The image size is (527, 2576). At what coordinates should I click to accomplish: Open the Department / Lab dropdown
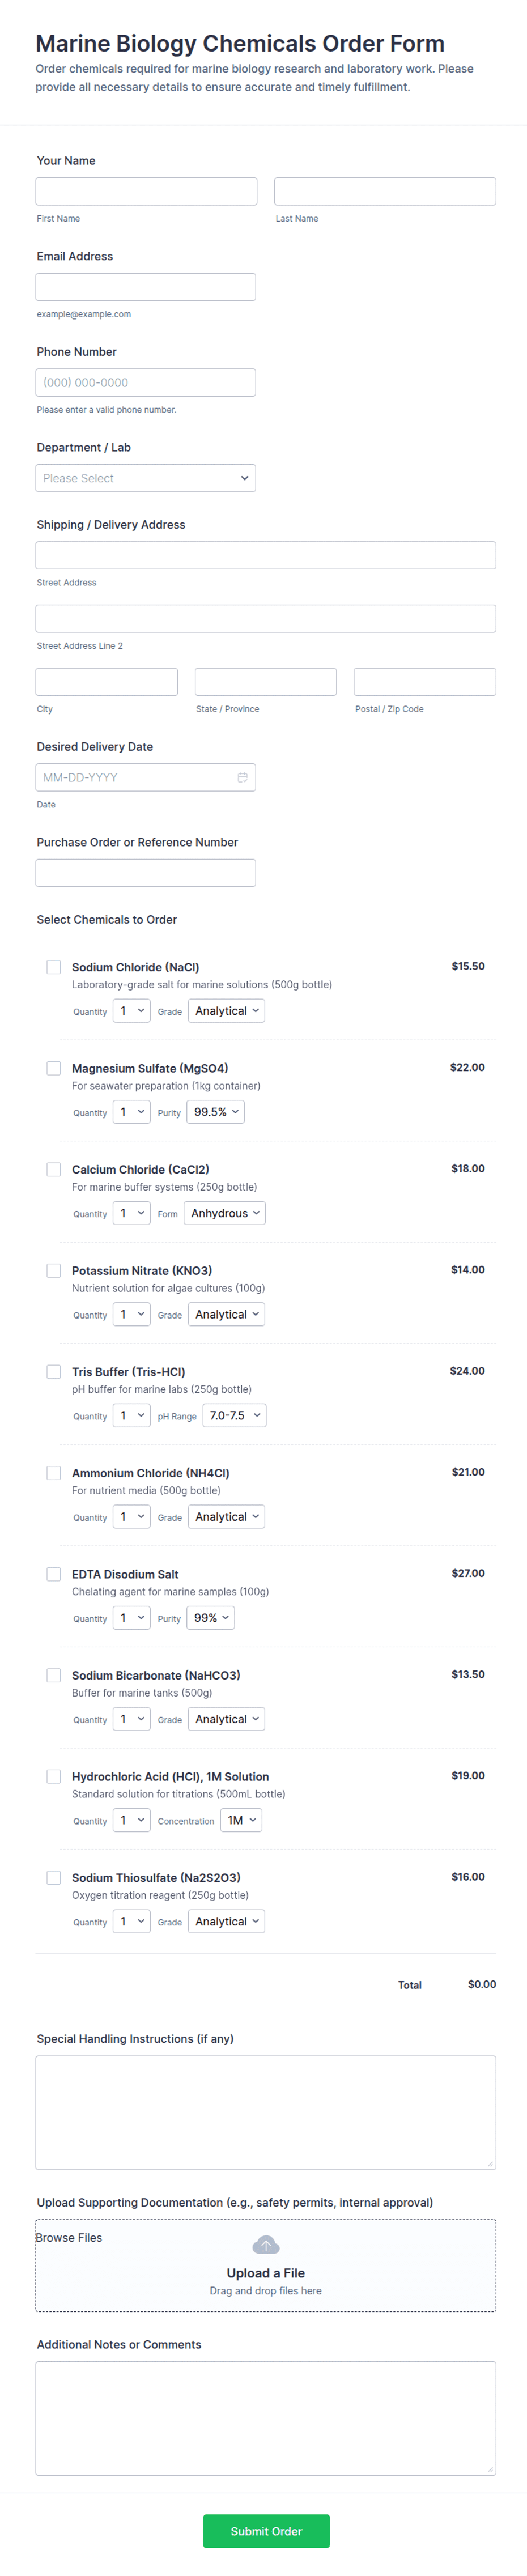tap(146, 478)
